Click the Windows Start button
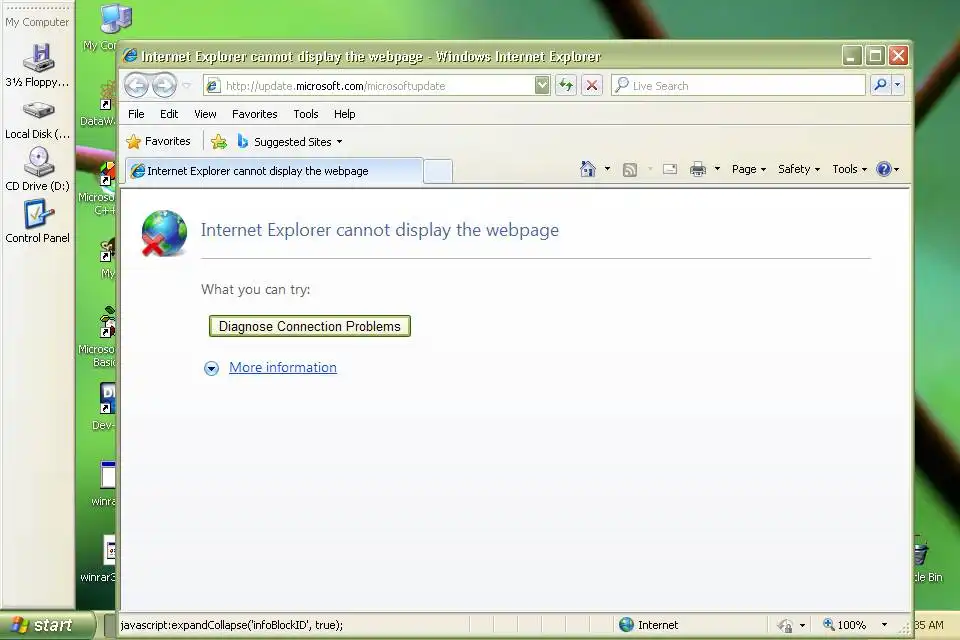This screenshot has height=640, width=960. (47, 625)
